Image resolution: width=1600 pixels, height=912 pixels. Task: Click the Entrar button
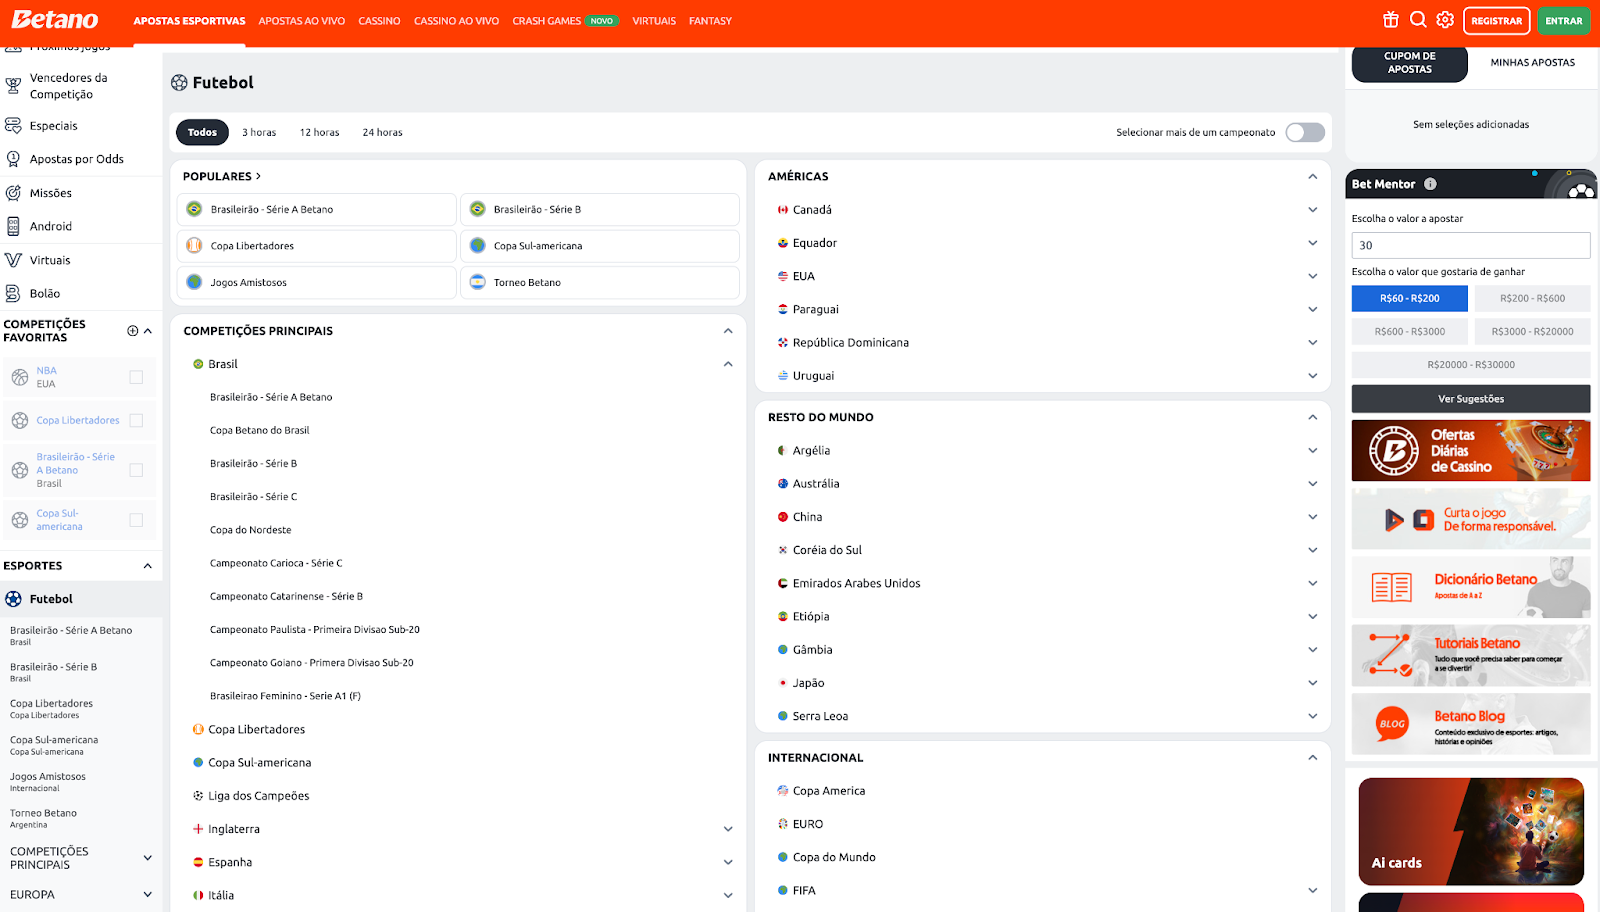(x=1563, y=21)
